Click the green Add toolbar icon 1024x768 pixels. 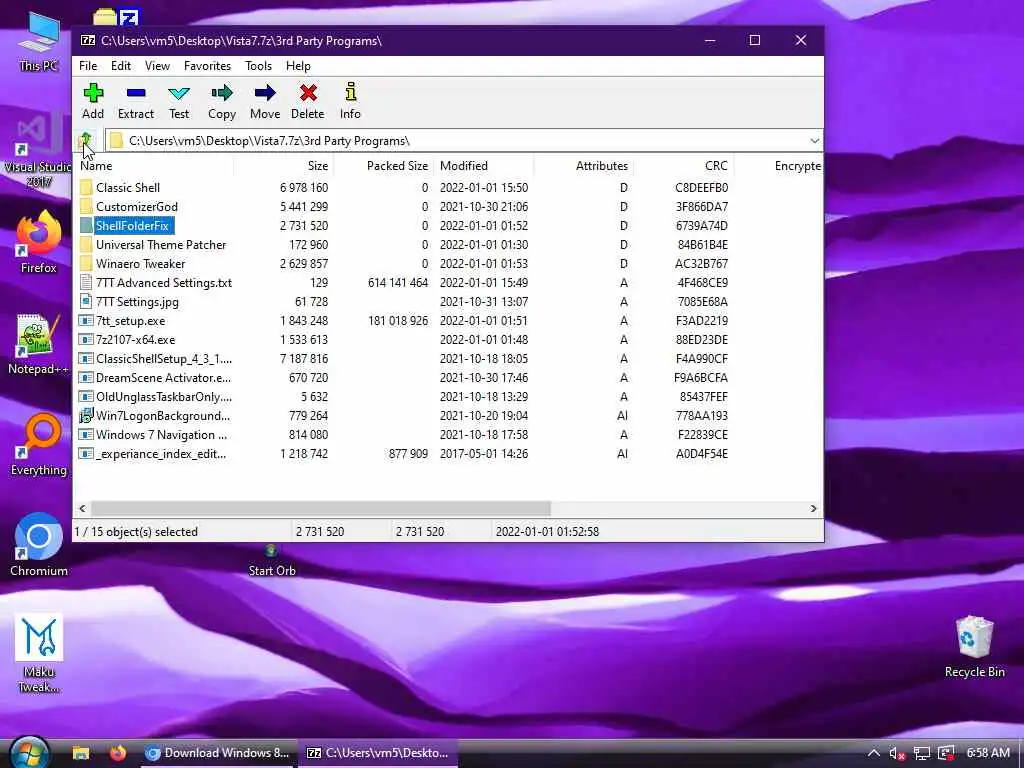point(93,93)
